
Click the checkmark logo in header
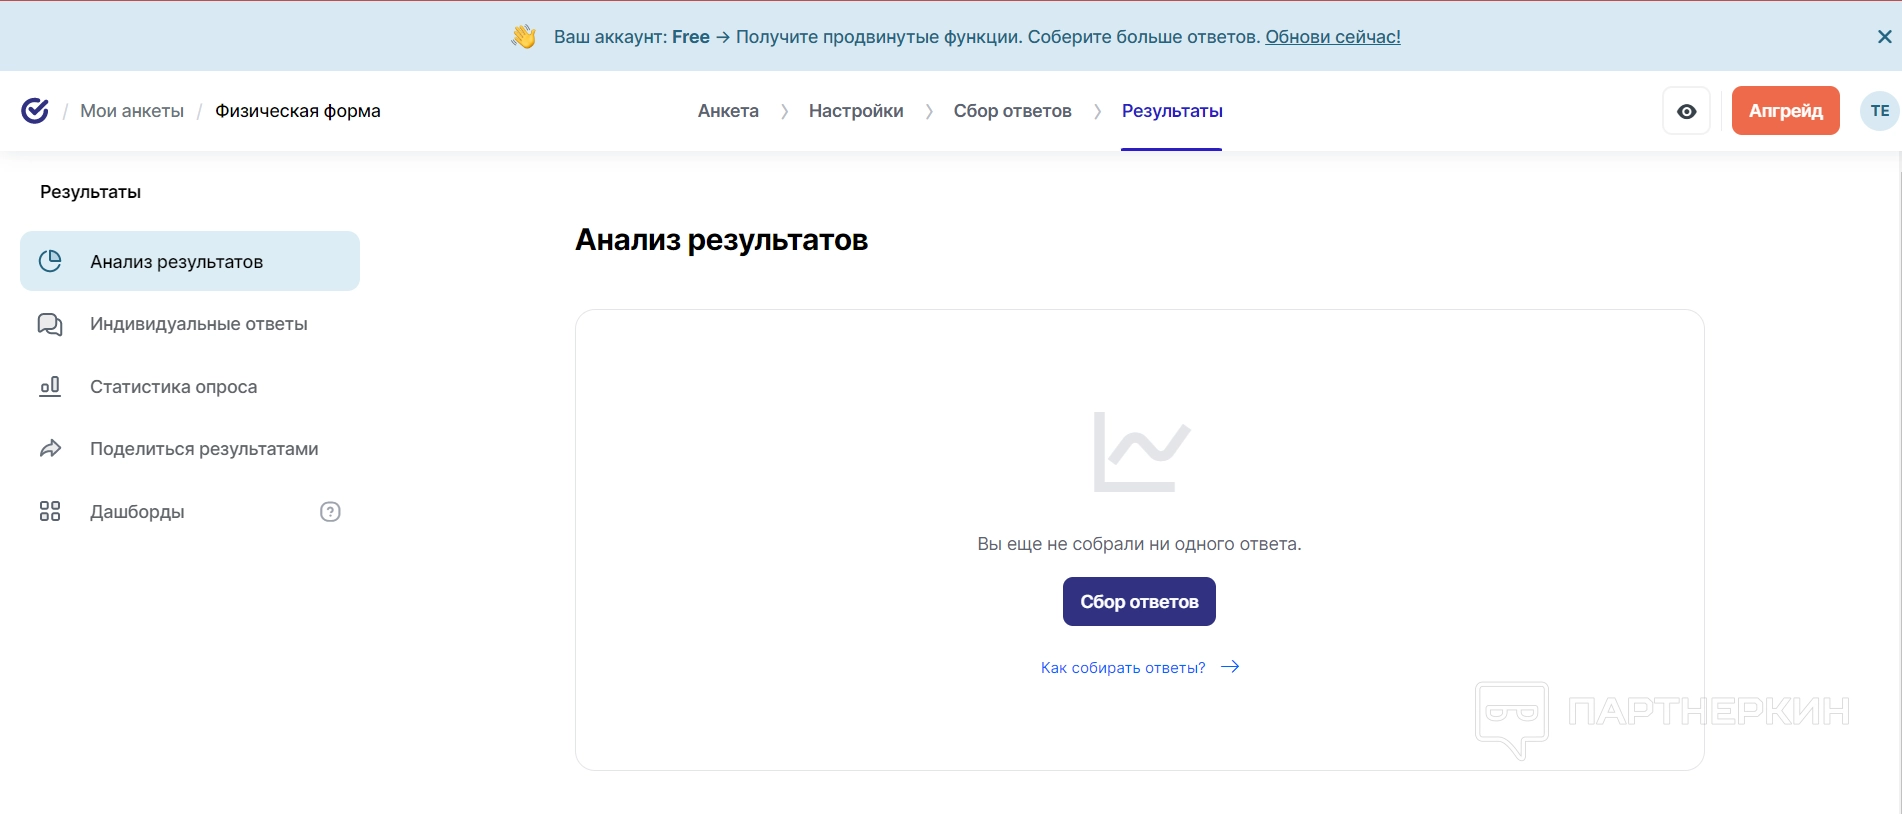(35, 111)
